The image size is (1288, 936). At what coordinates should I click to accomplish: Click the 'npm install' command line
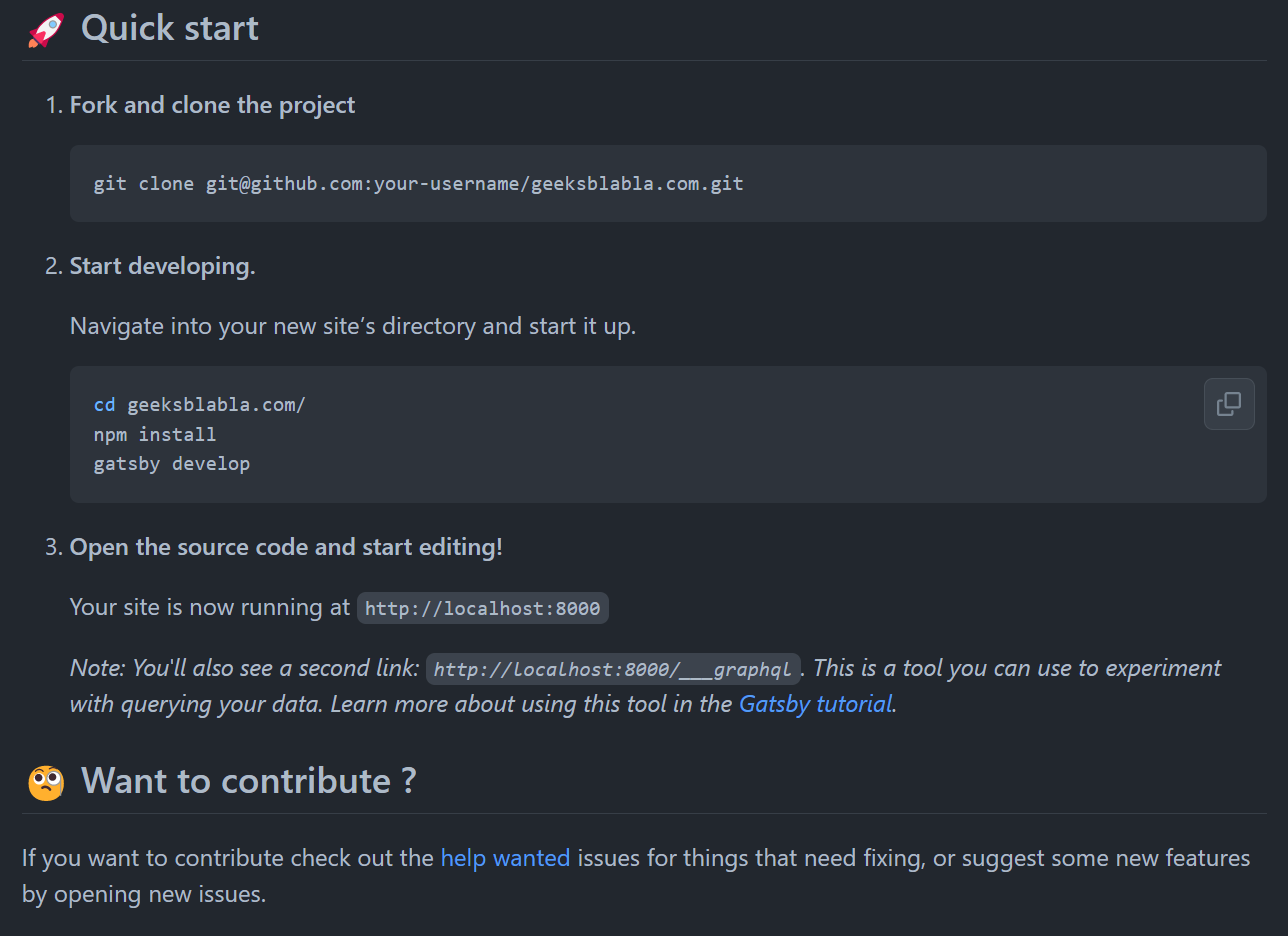tap(155, 434)
